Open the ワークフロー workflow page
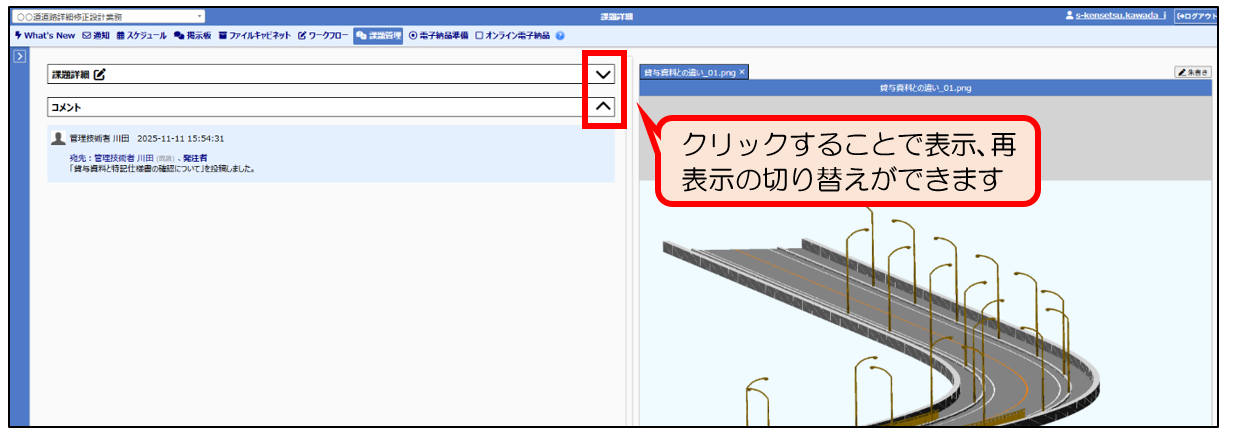The height and width of the screenshot is (442, 1235). point(323,35)
